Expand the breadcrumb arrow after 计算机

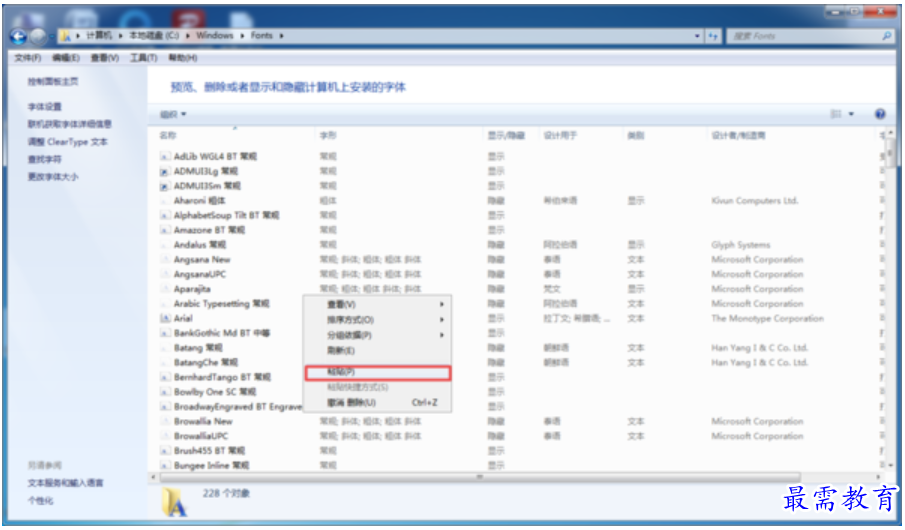[121, 36]
